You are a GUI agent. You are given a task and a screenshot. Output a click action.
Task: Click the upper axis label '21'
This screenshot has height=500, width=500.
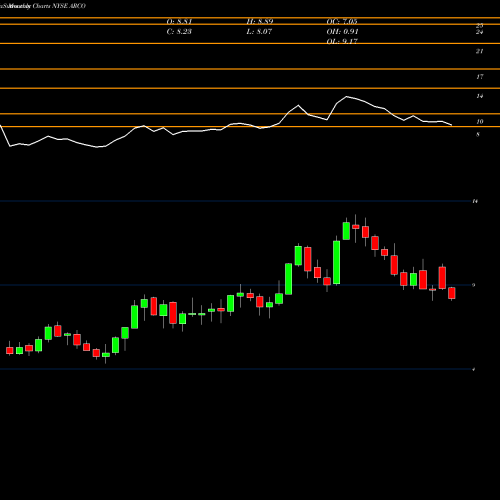[x=479, y=51]
